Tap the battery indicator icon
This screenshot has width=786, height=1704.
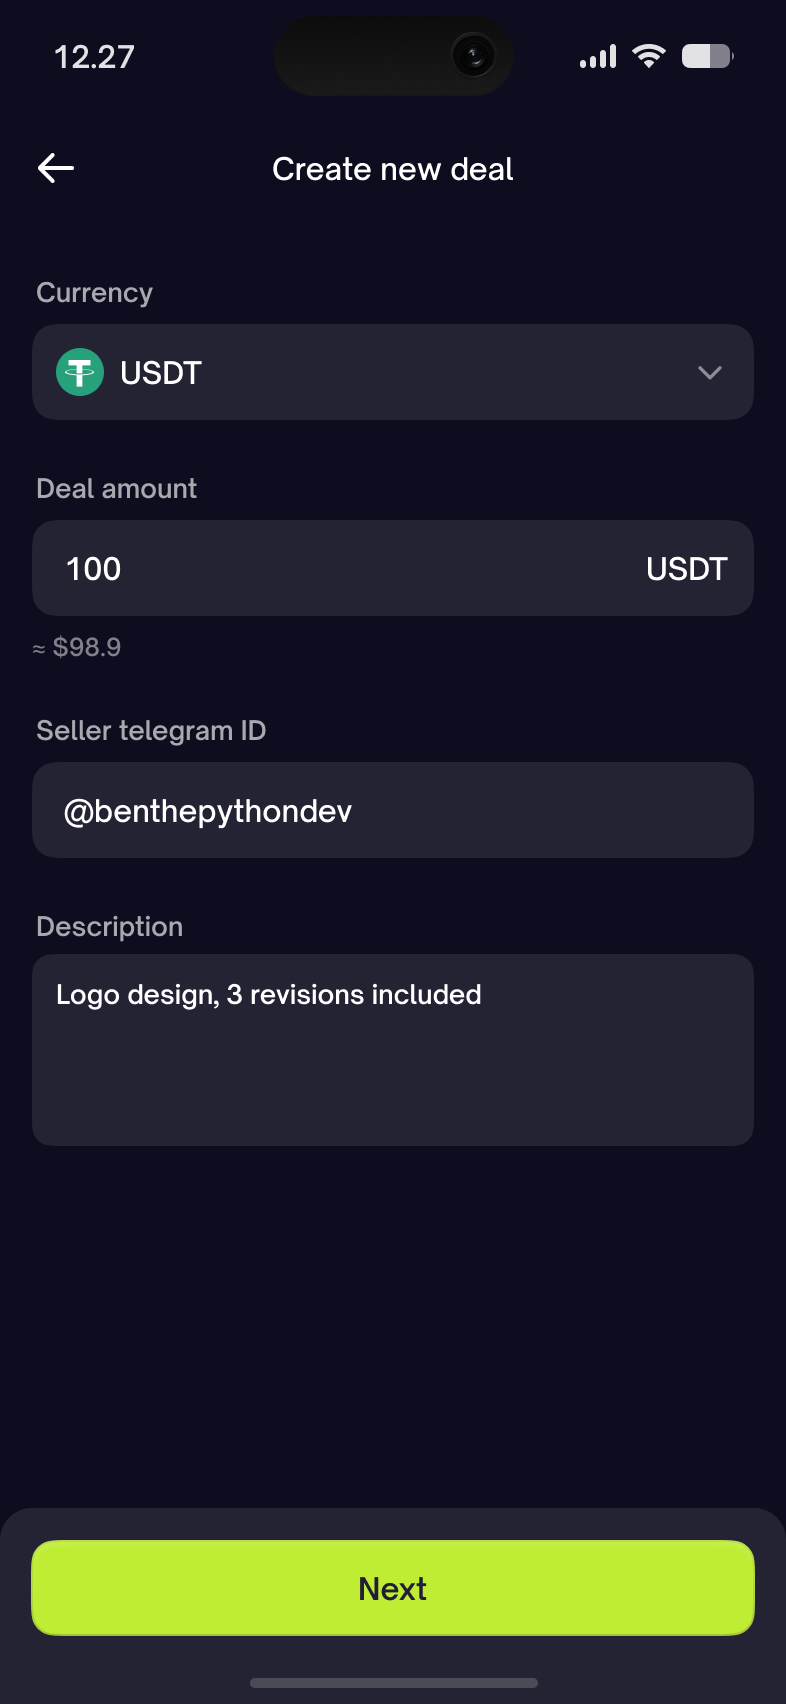point(707,56)
